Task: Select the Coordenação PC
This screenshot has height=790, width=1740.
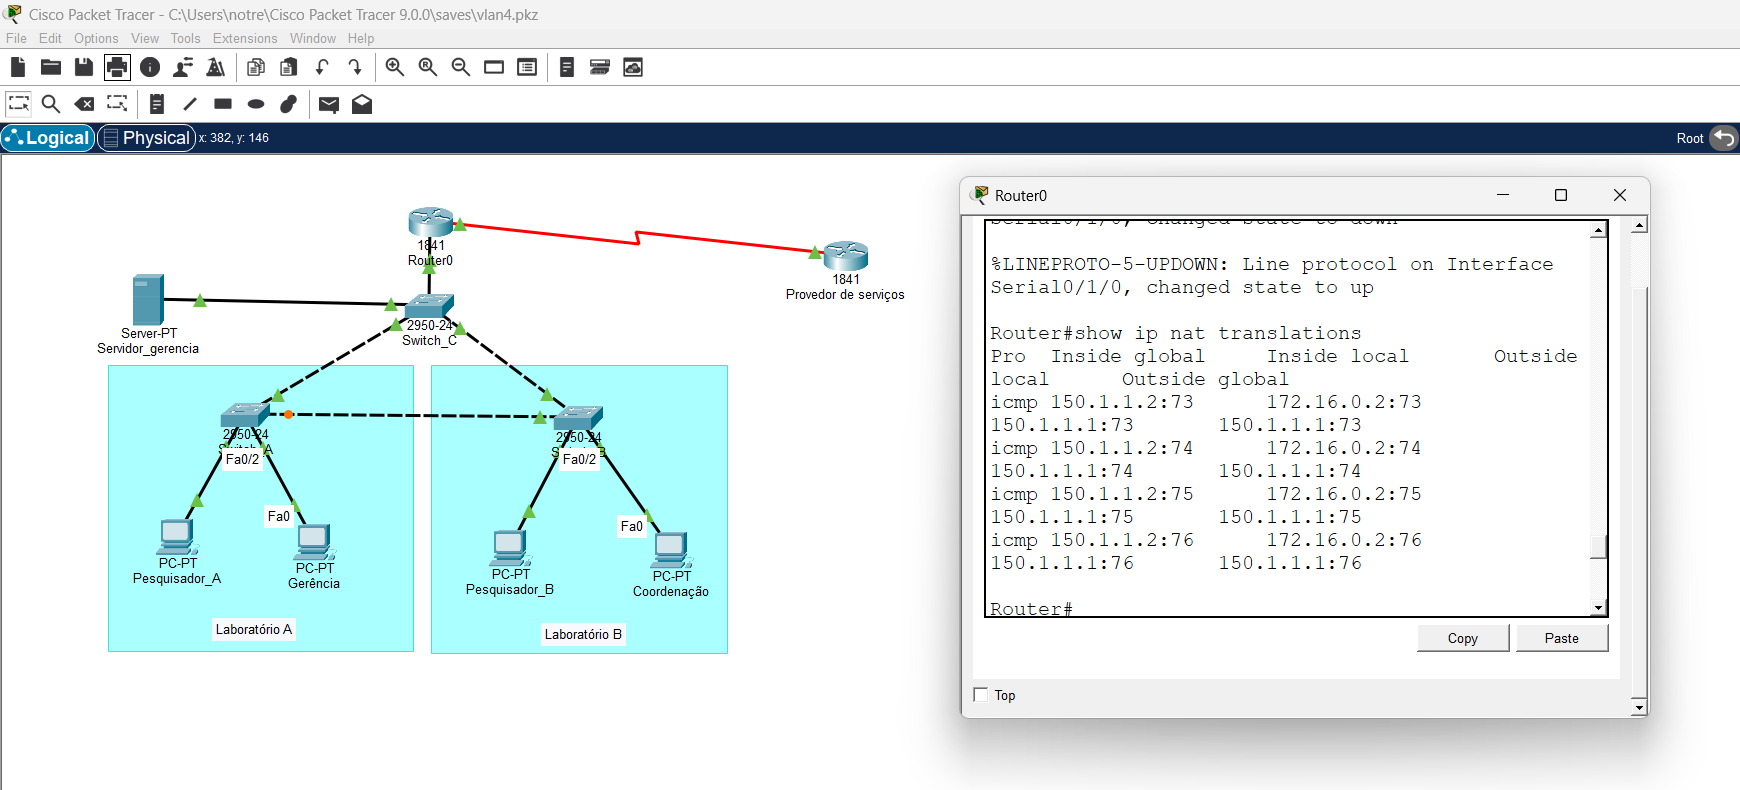Action: (671, 550)
